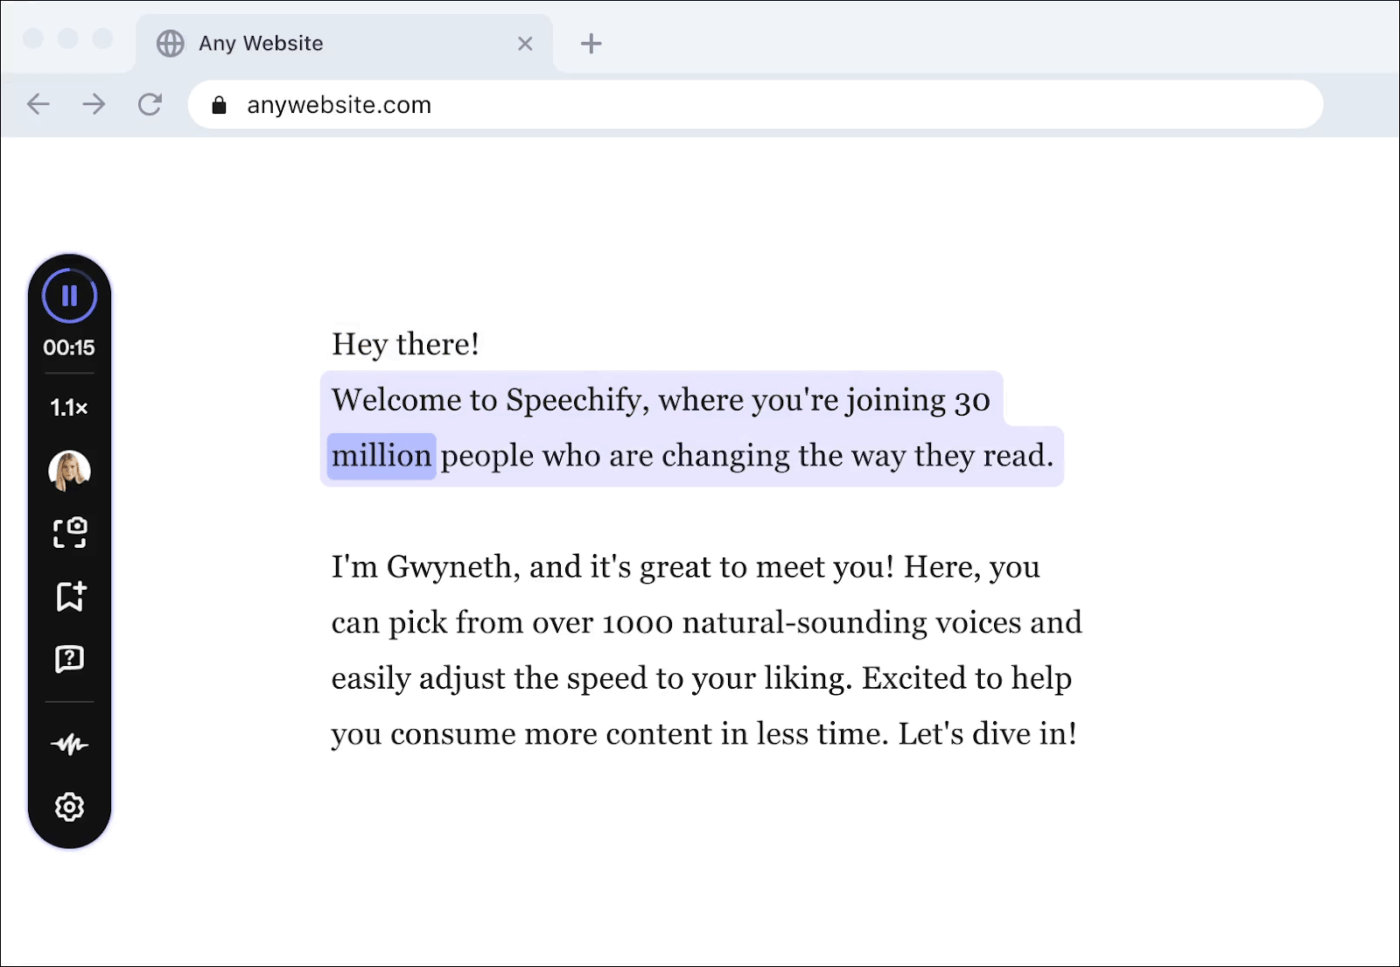Click the 00:15 elapsed time display
This screenshot has height=967, width=1400.
[69, 348]
